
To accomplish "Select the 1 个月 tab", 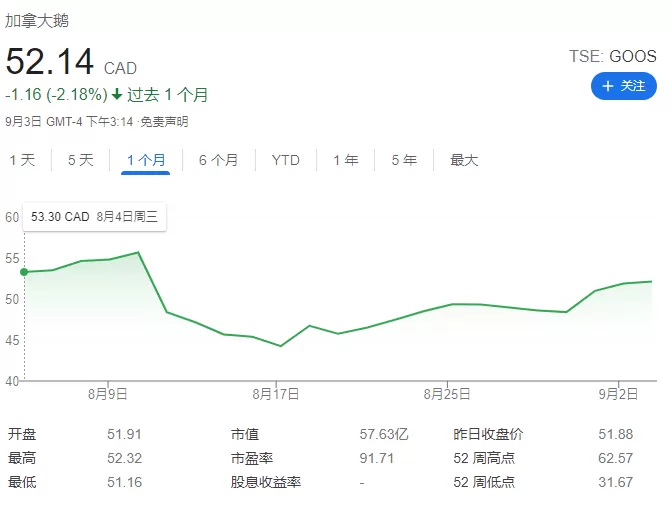I will (x=146, y=160).
